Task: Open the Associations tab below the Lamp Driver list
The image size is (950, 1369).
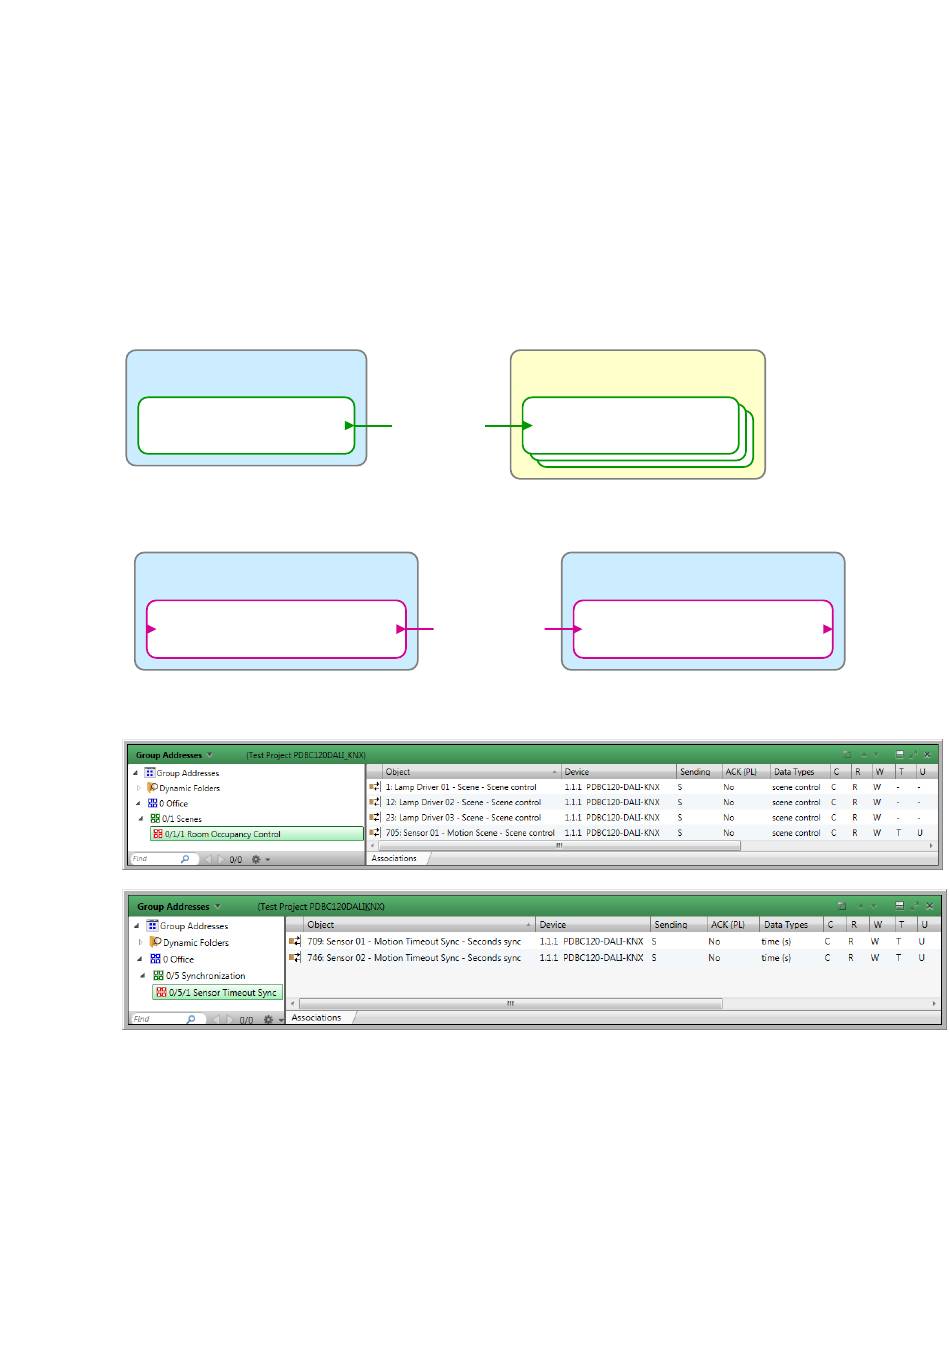Action: point(395,859)
